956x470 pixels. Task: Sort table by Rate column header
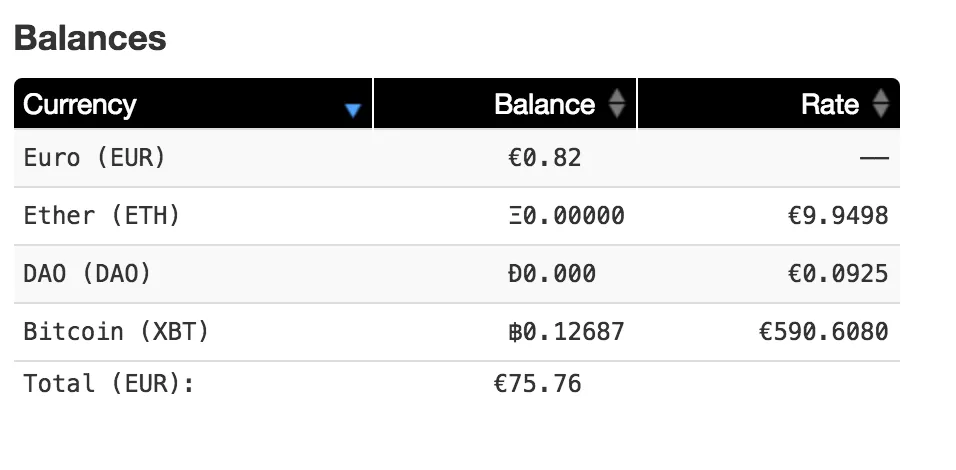click(x=769, y=104)
